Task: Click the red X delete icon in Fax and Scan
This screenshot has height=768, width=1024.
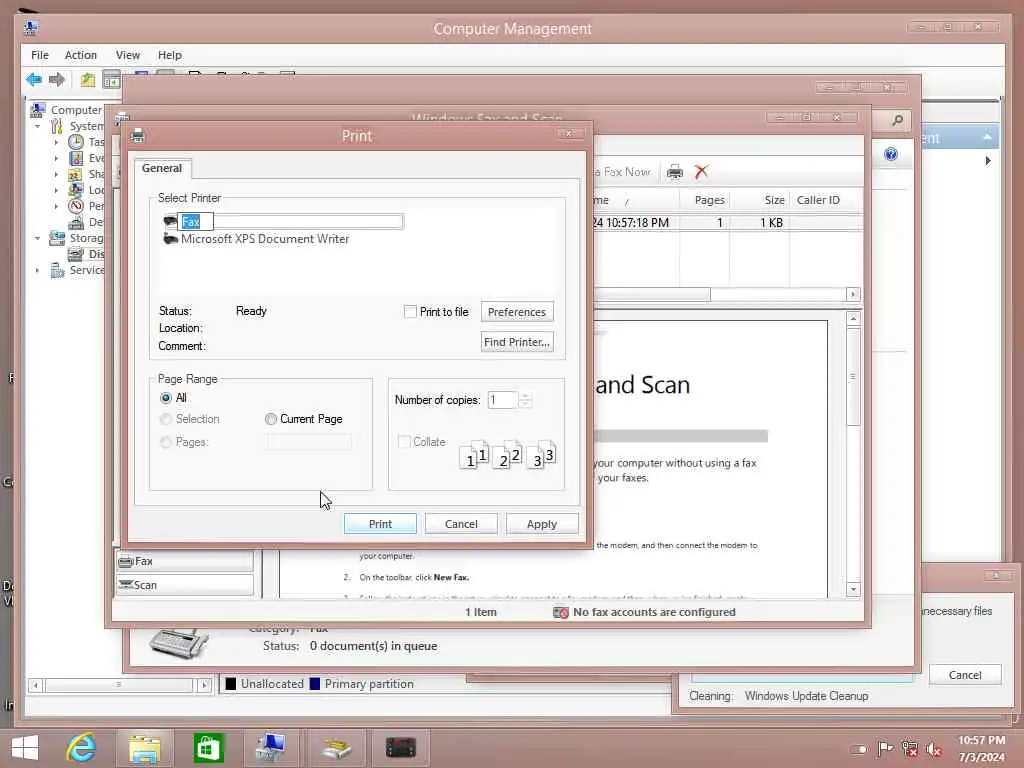Action: pos(701,172)
